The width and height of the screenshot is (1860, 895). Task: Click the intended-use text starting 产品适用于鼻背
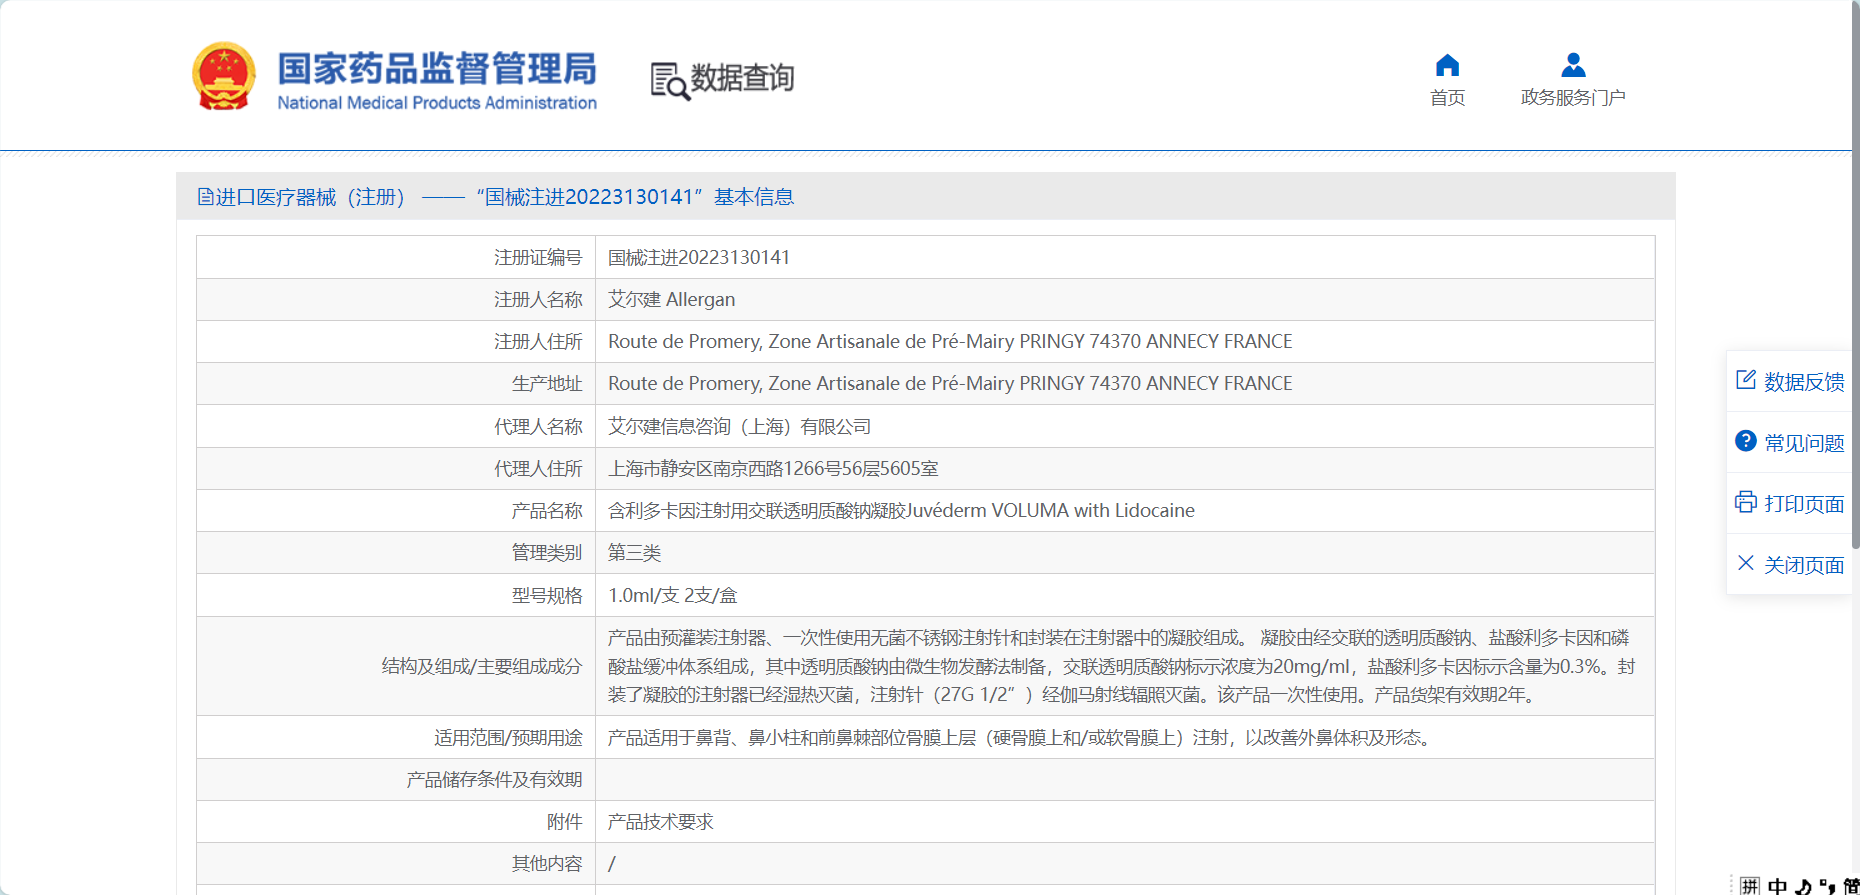pyautogui.click(x=1021, y=738)
